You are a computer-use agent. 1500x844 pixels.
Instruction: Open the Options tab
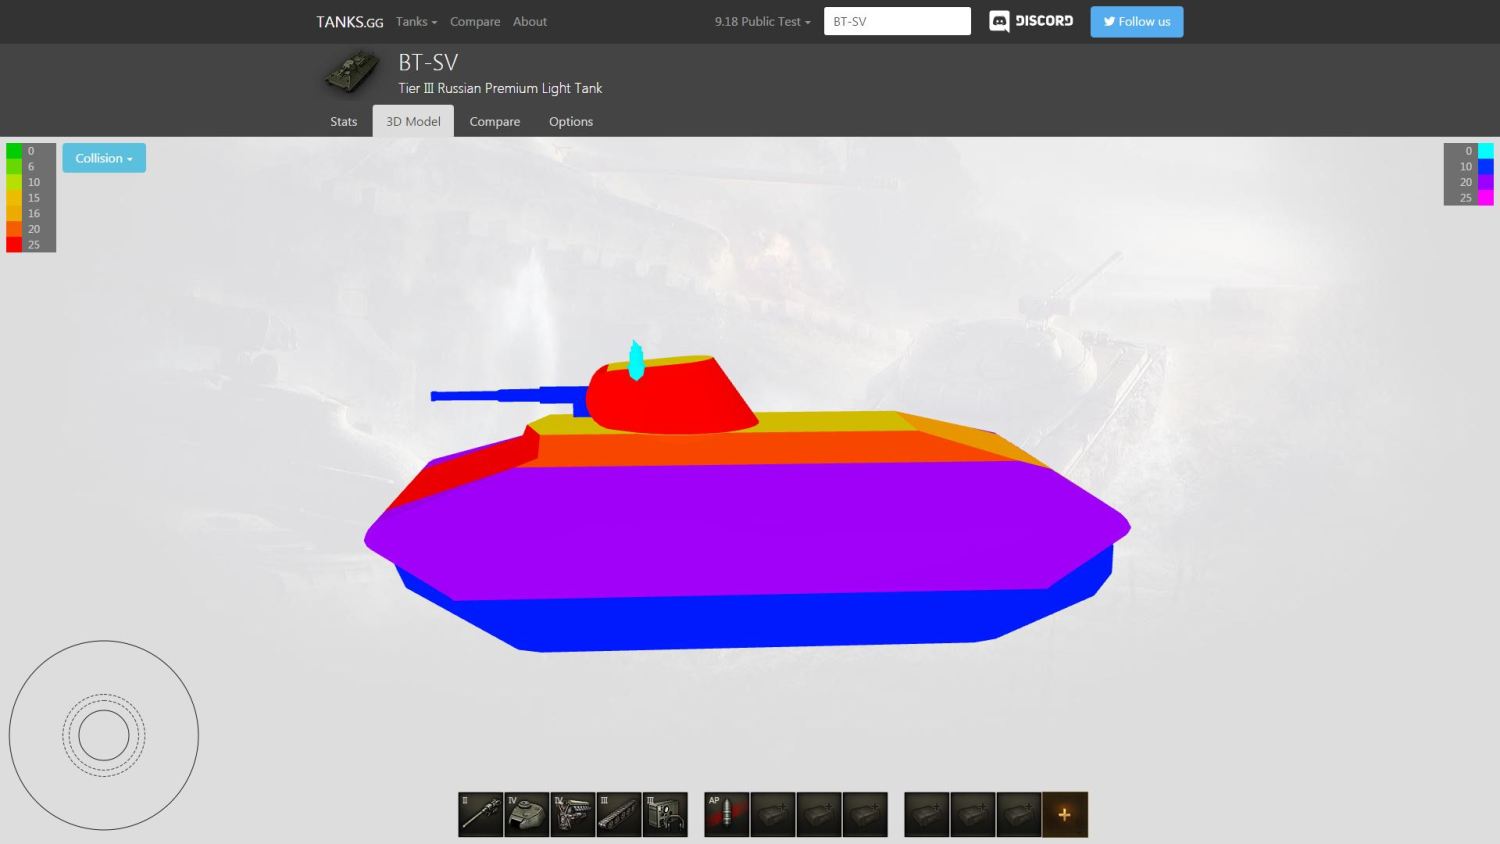(x=570, y=121)
